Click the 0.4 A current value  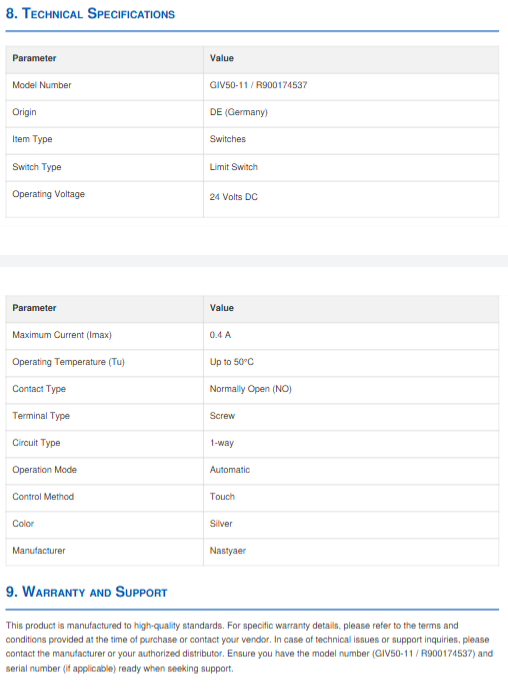[220, 335]
